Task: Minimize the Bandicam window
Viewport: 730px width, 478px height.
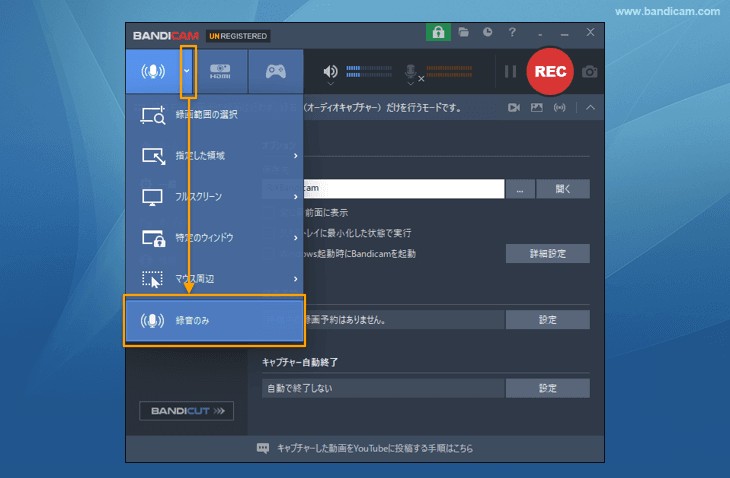Action: [565, 34]
